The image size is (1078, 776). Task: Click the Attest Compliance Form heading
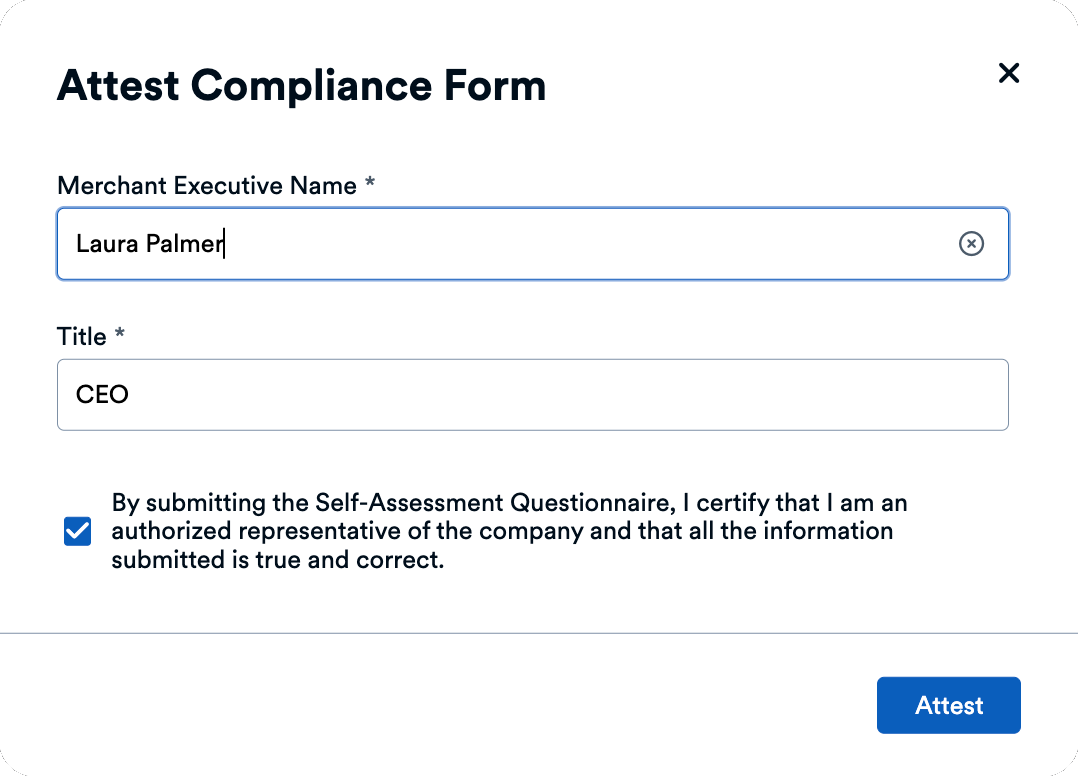(x=301, y=86)
